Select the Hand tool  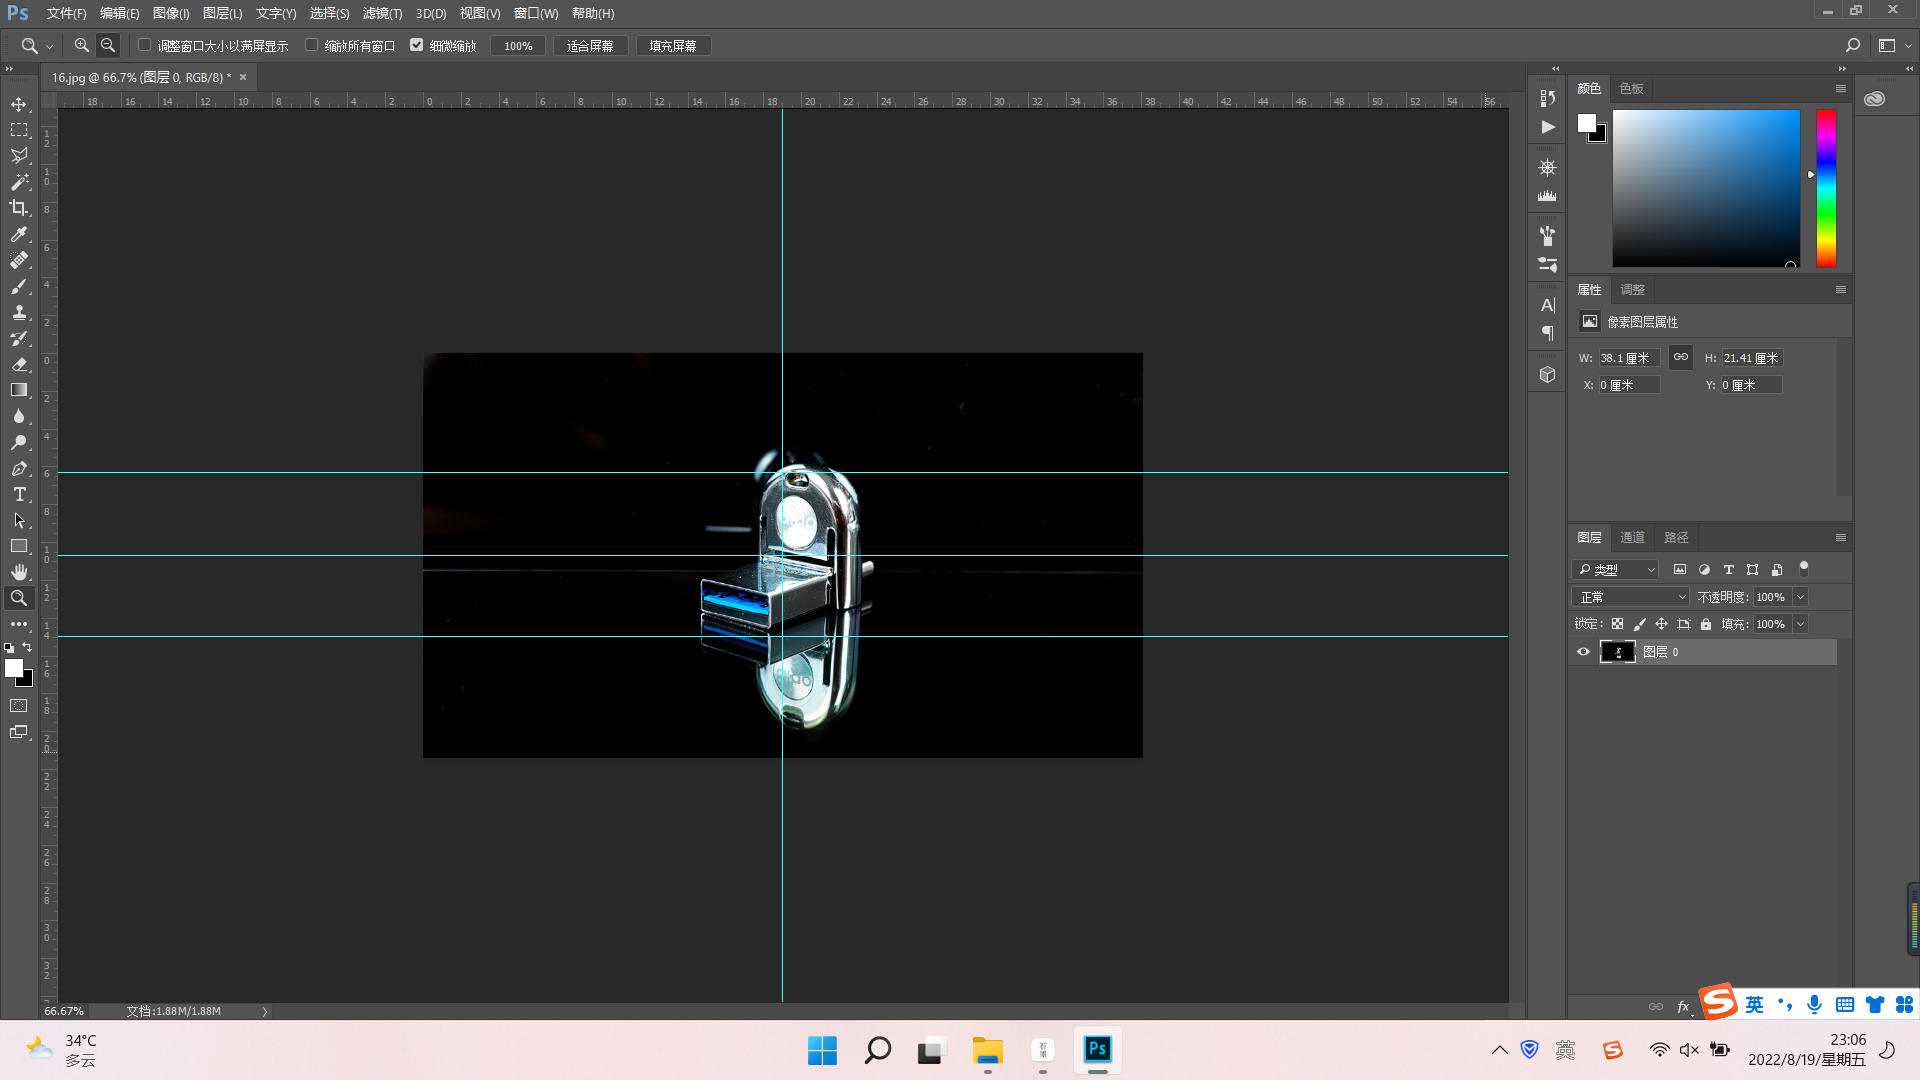(19, 572)
